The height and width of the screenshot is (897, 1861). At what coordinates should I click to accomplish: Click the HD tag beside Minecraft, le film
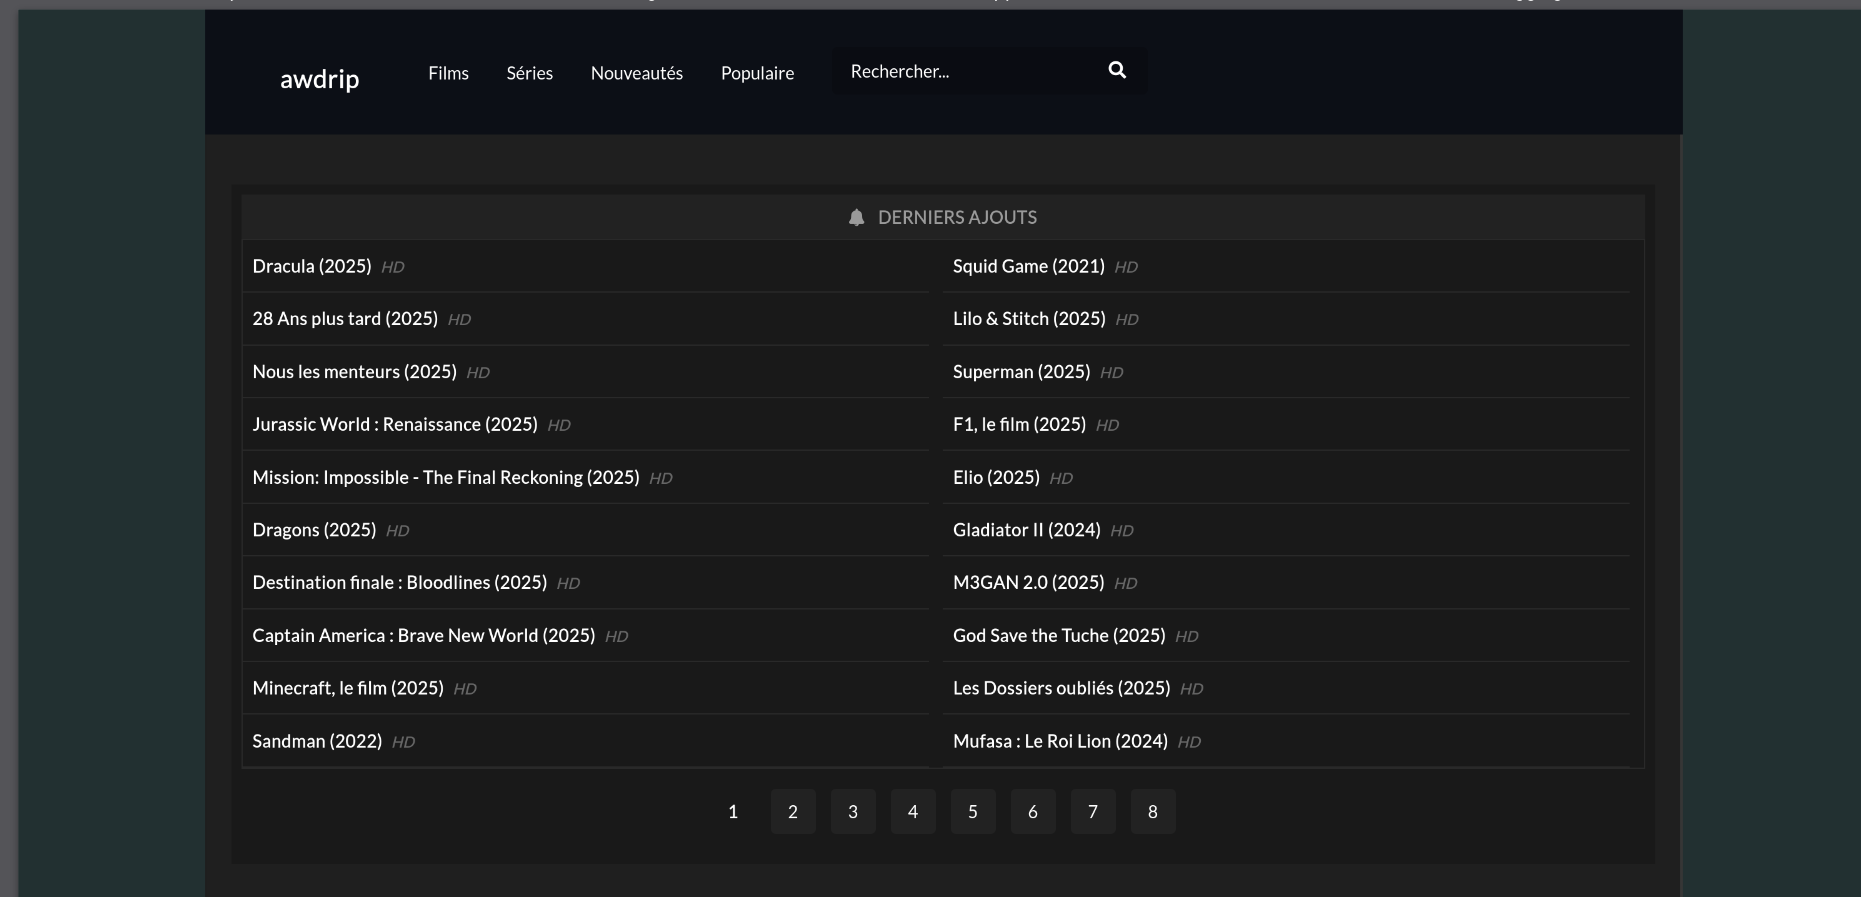[465, 689]
